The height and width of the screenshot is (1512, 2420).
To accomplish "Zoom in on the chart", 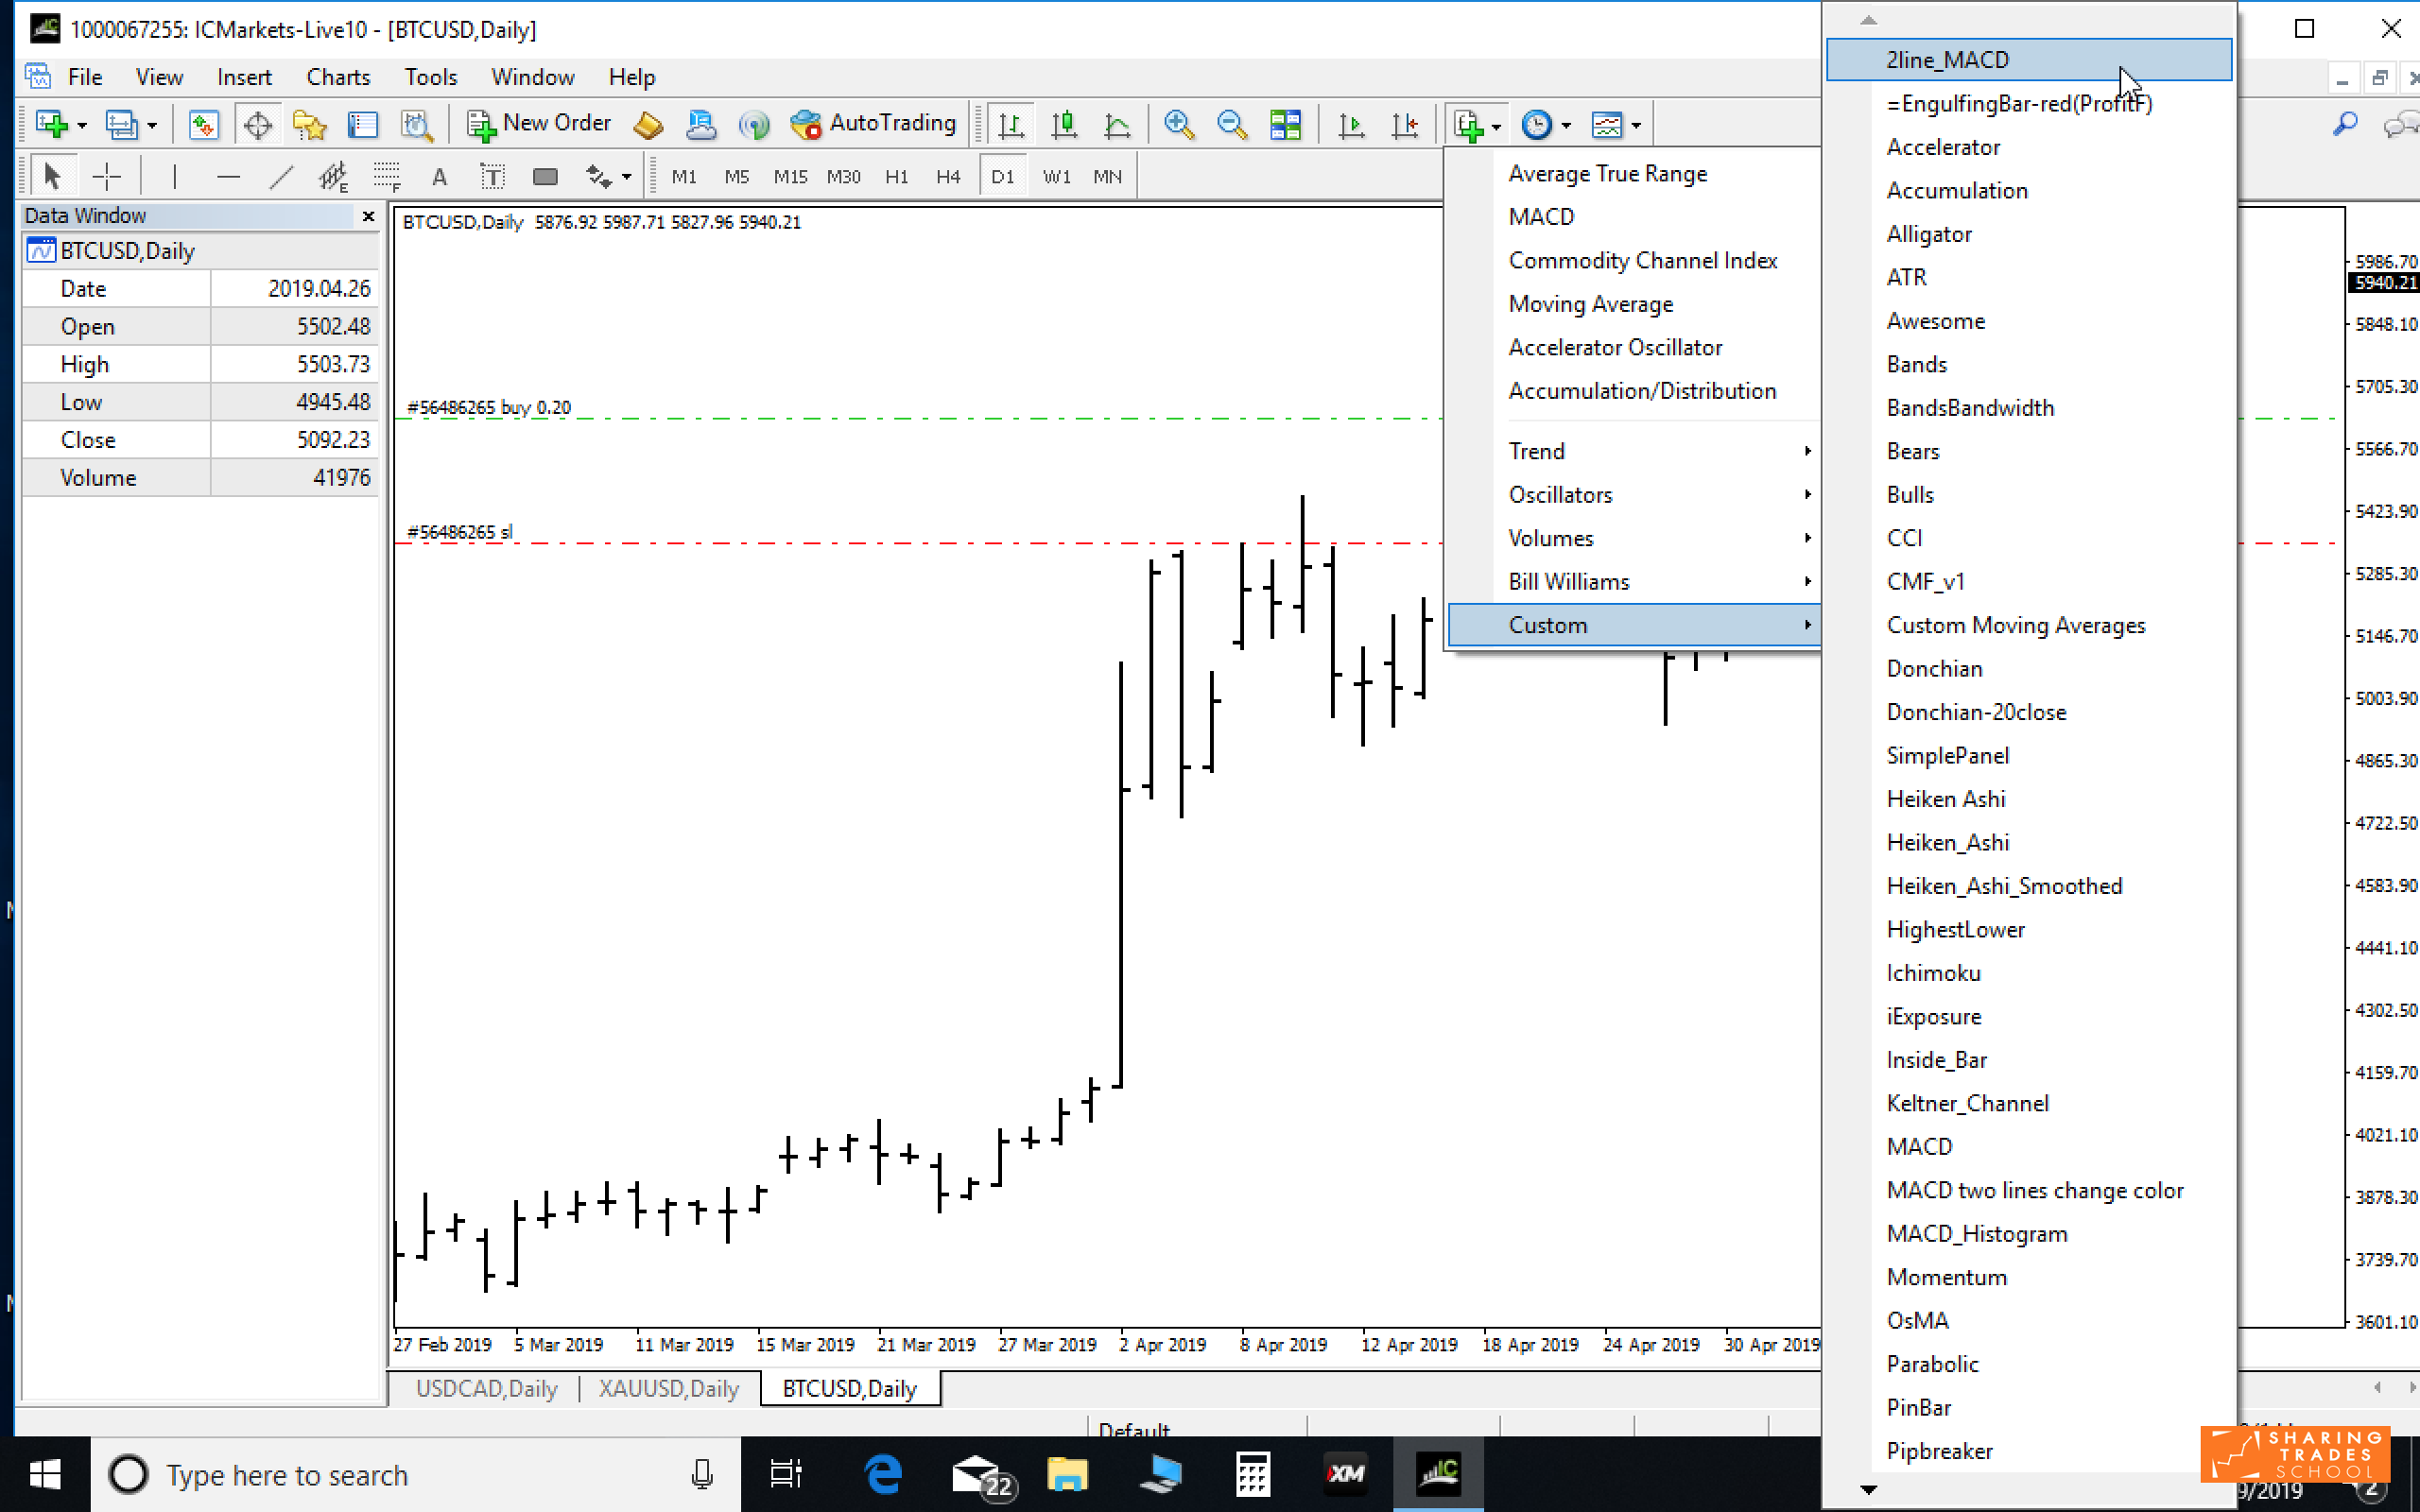I will pyautogui.click(x=1179, y=125).
